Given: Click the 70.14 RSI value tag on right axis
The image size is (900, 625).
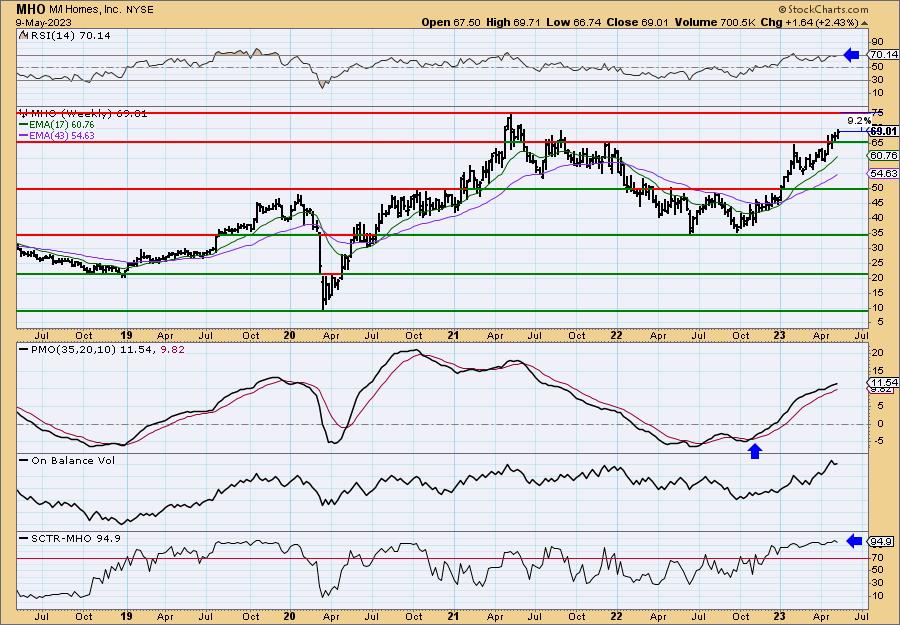Looking at the screenshot, I should (x=883, y=55).
